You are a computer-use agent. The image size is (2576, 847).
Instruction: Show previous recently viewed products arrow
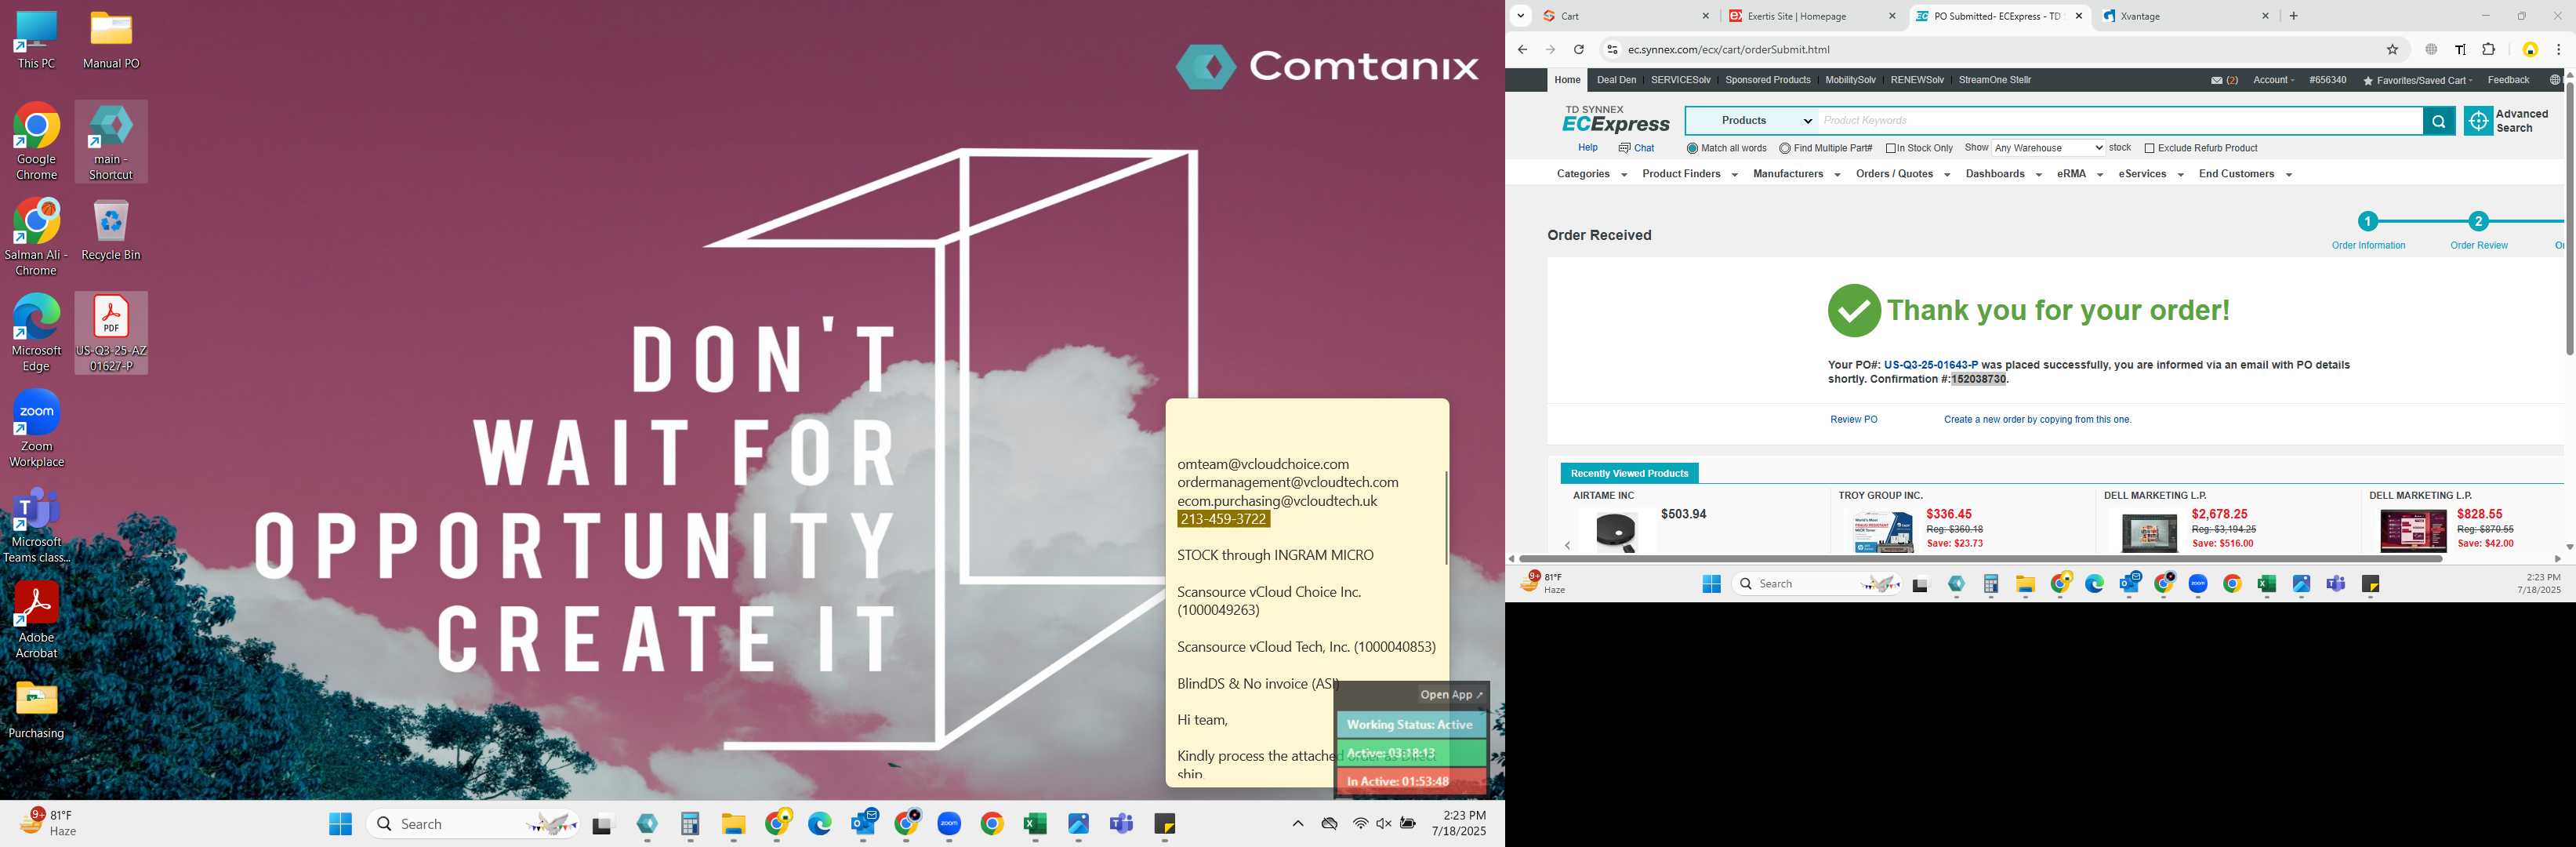(1567, 545)
